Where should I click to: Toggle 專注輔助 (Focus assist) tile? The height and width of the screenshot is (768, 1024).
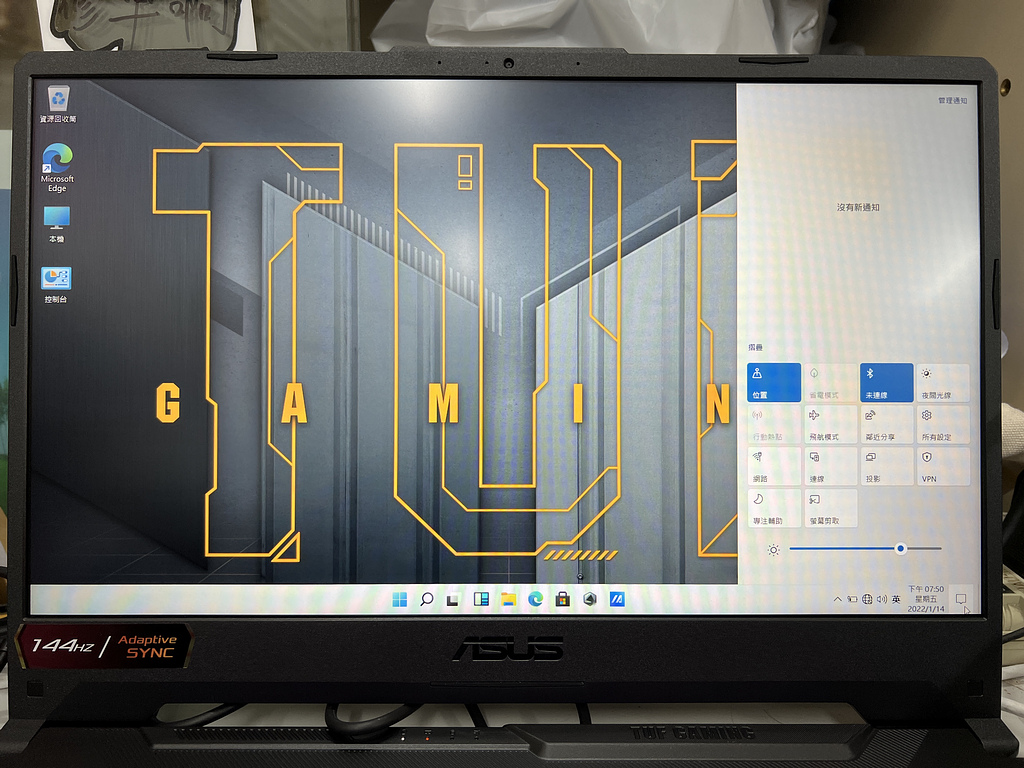point(774,508)
